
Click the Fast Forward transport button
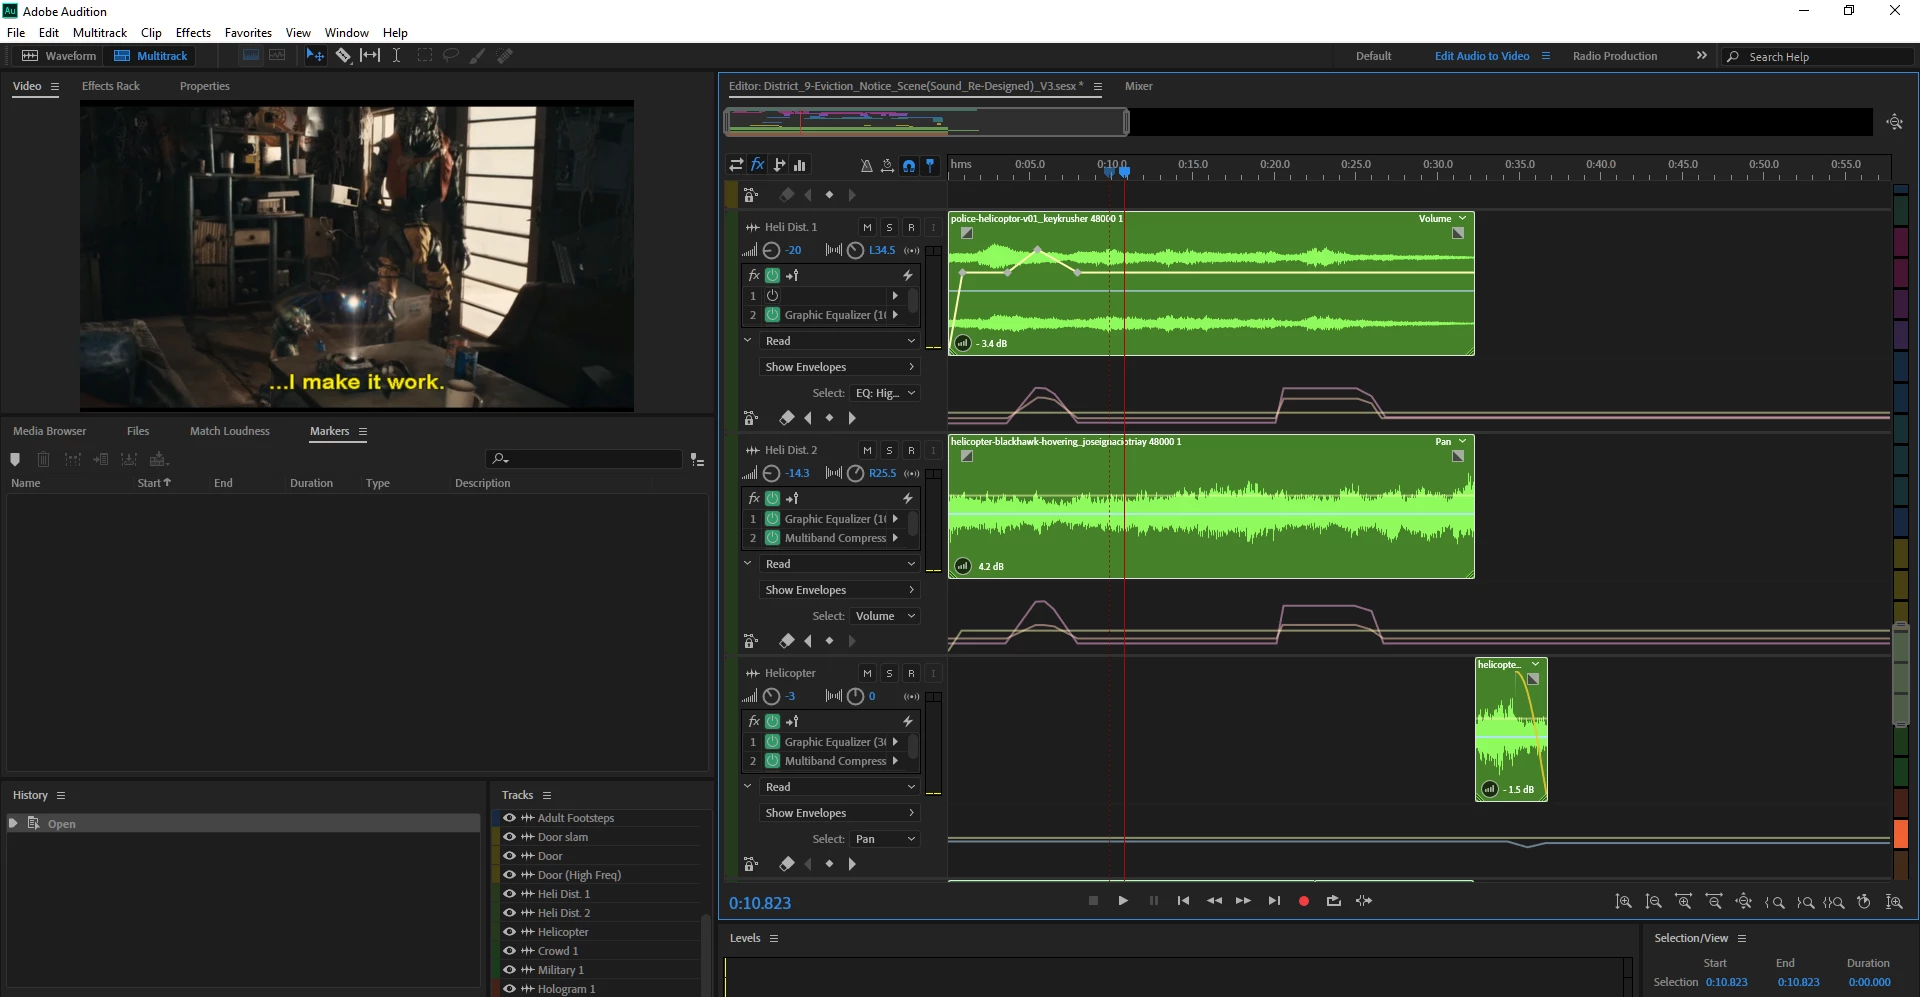click(1243, 901)
